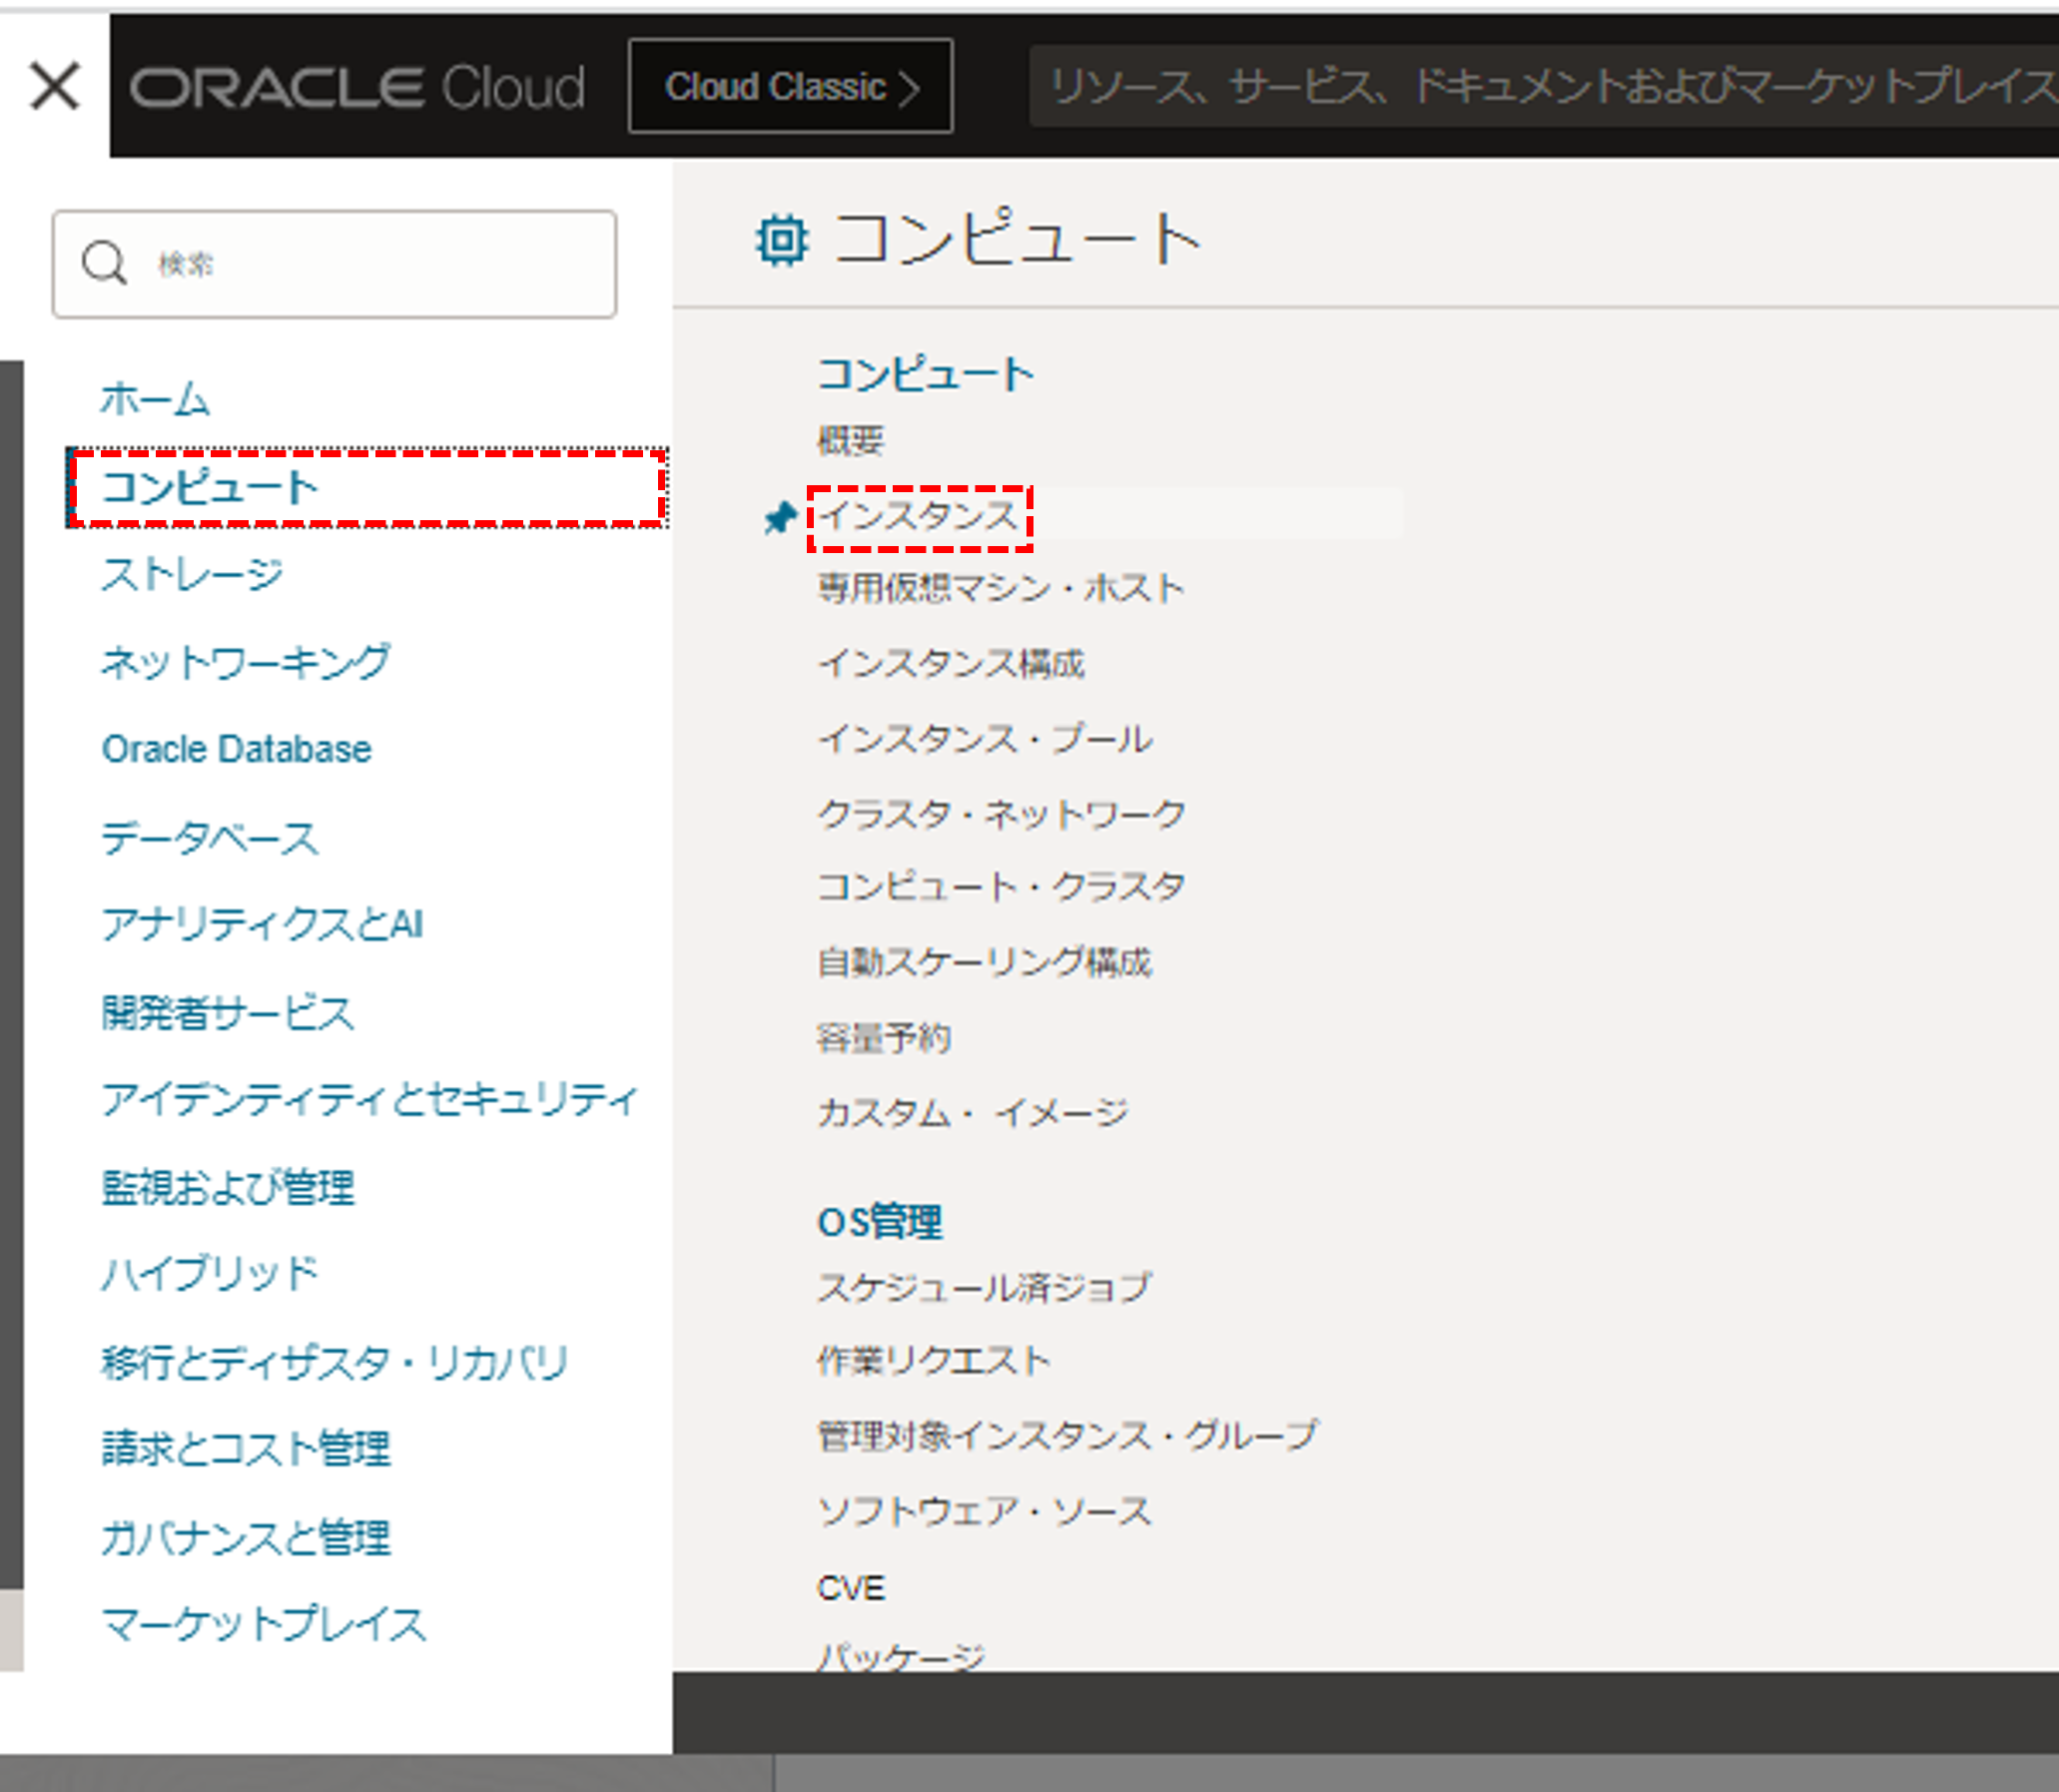Click the top resource search bar

(x=1500, y=90)
